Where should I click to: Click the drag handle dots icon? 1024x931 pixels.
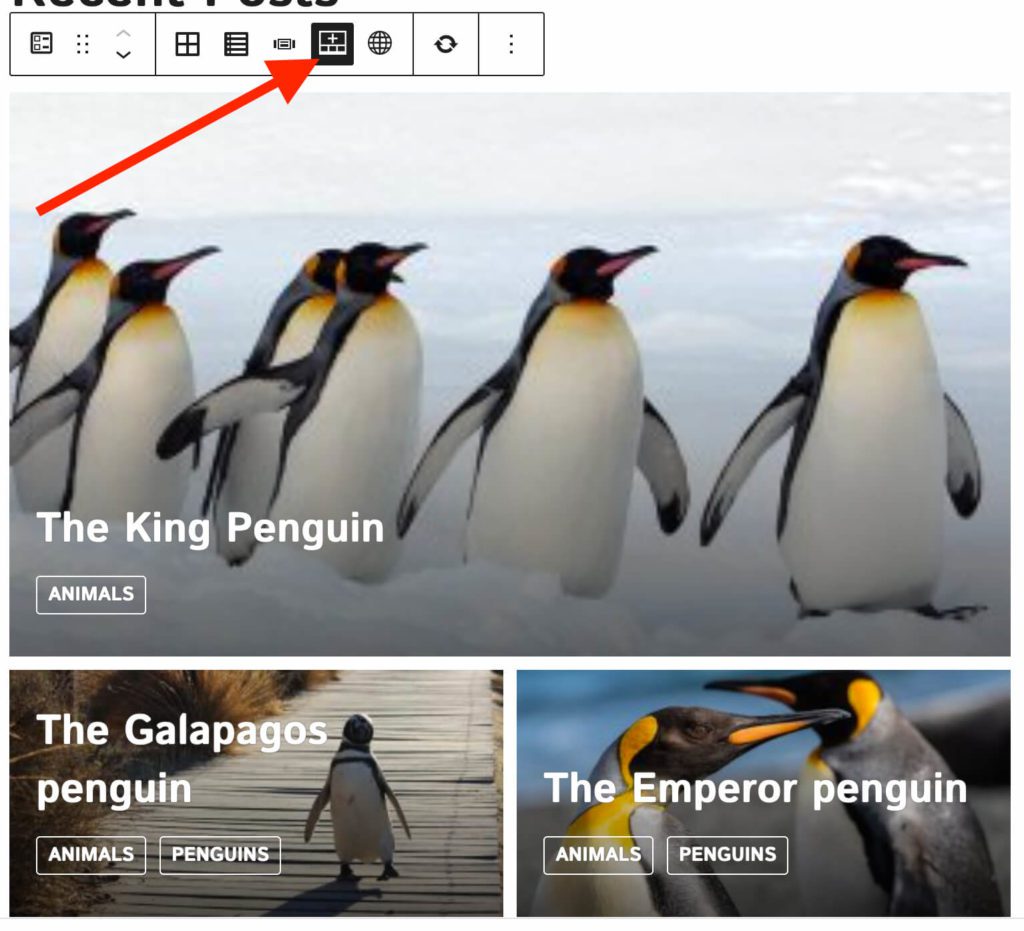(82, 44)
